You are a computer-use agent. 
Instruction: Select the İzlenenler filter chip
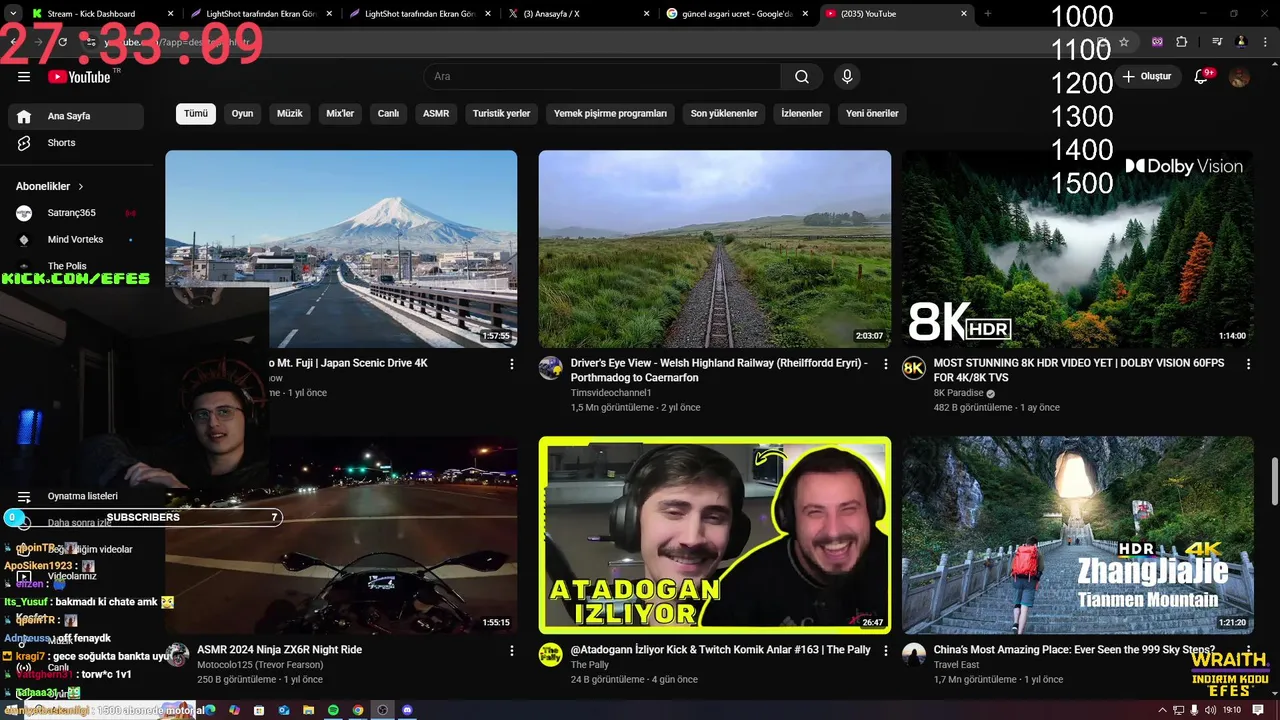tap(802, 113)
